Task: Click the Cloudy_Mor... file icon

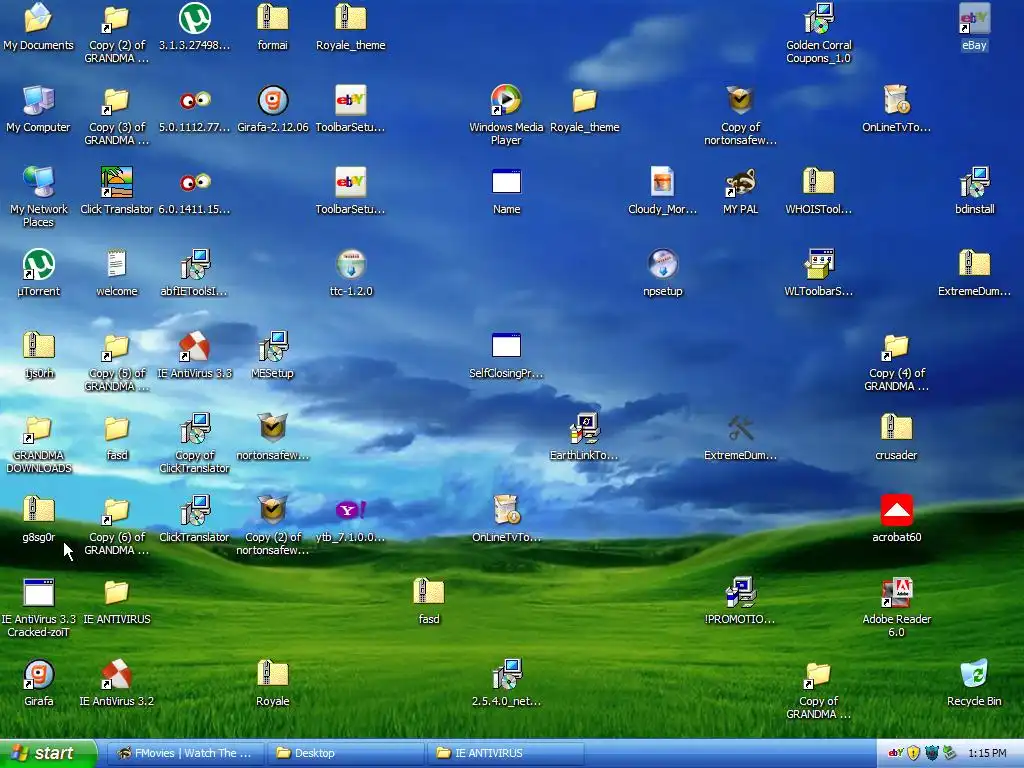Action: click(x=663, y=182)
